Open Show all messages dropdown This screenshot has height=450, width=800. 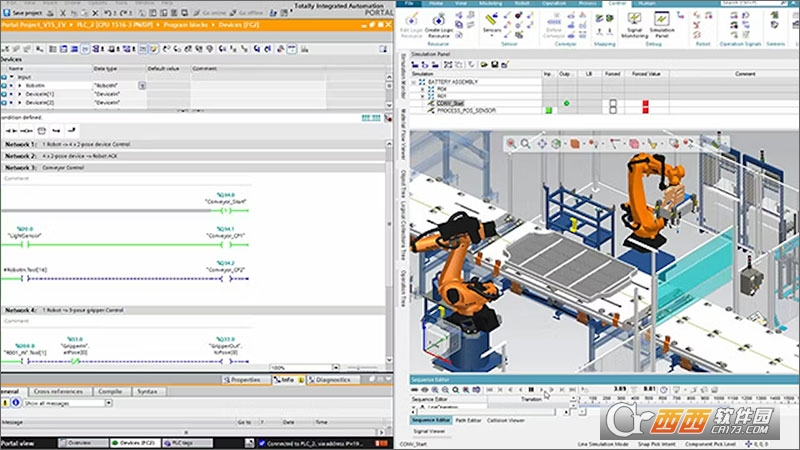tap(109, 403)
